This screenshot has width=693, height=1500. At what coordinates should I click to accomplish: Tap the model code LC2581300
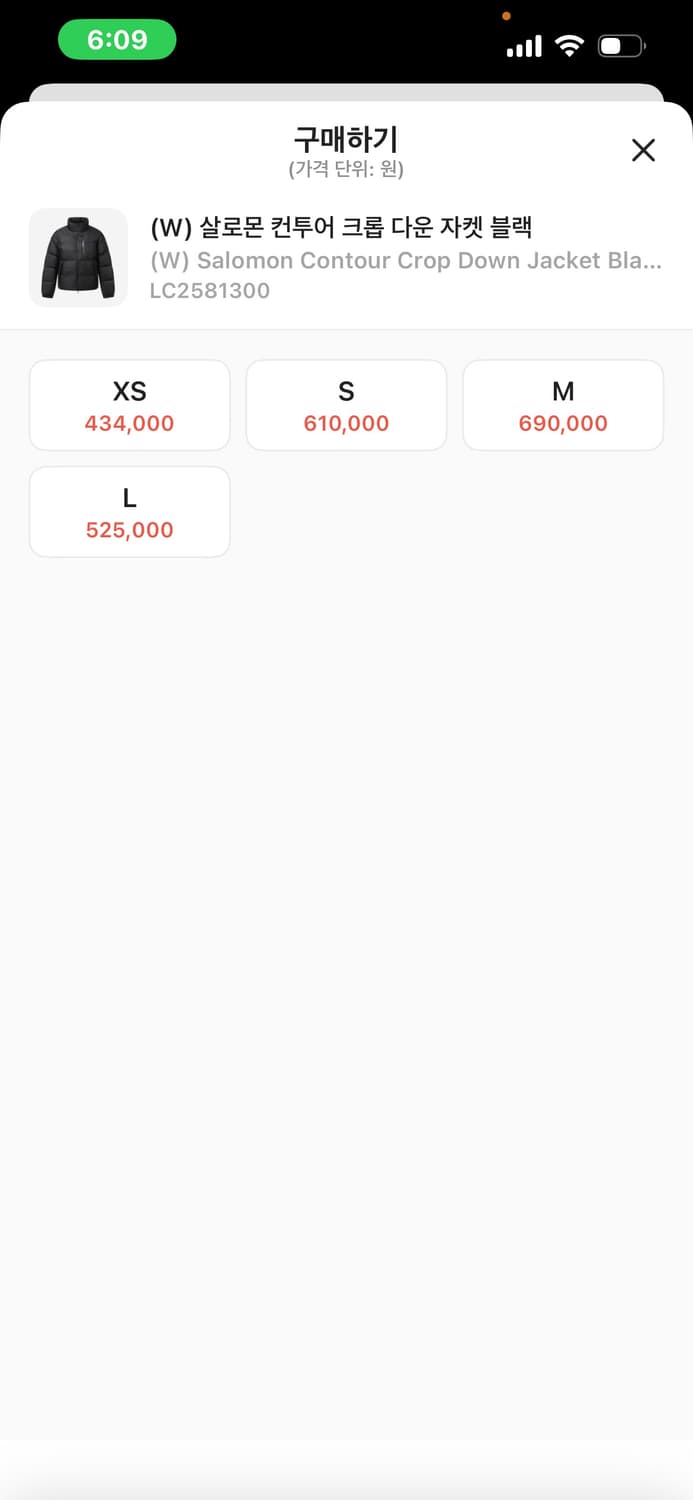(x=209, y=291)
